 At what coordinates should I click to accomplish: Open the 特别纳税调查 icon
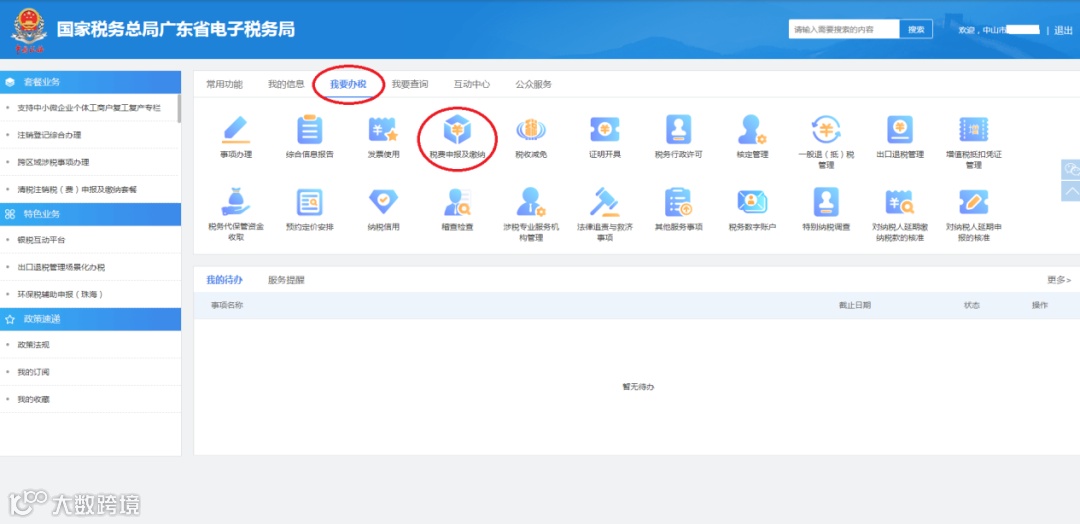click(x=826, y=202)
